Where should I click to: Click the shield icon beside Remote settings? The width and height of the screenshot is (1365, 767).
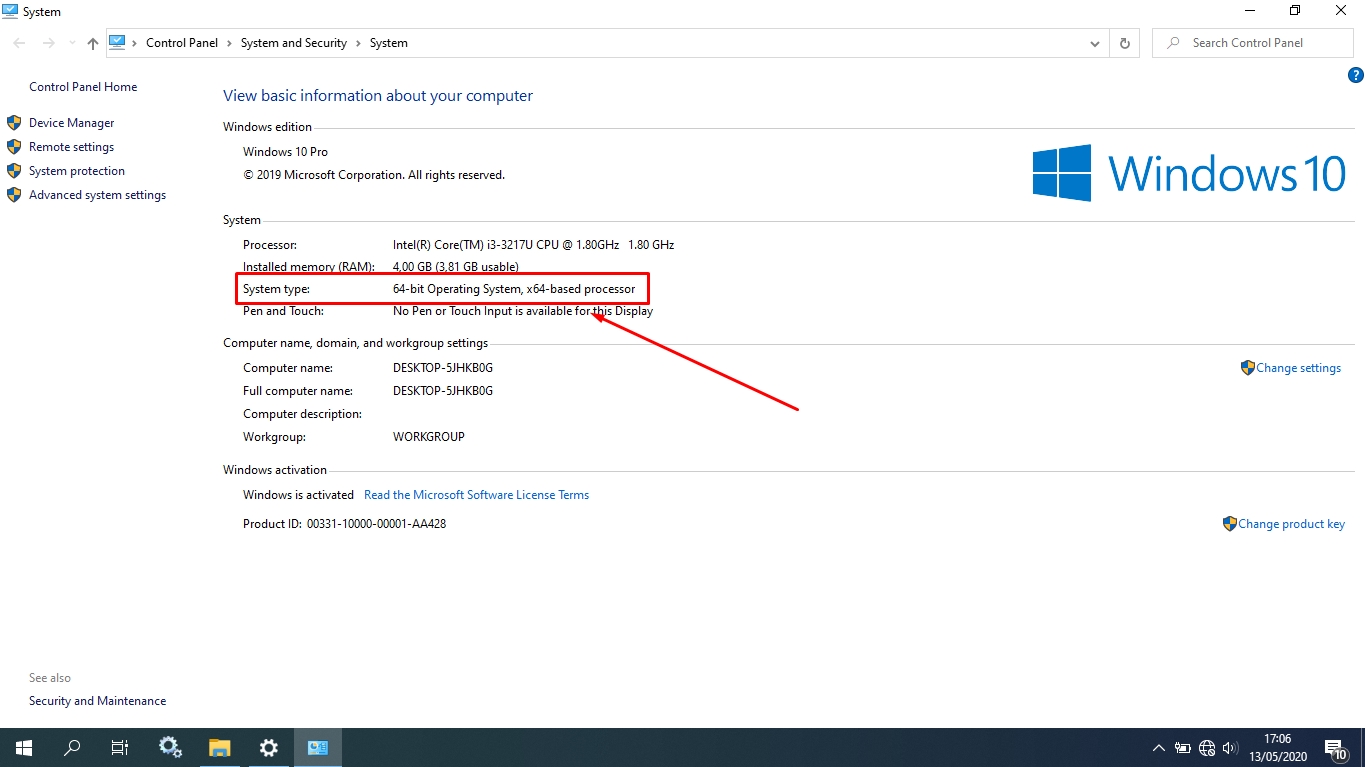tap(14, 147)
